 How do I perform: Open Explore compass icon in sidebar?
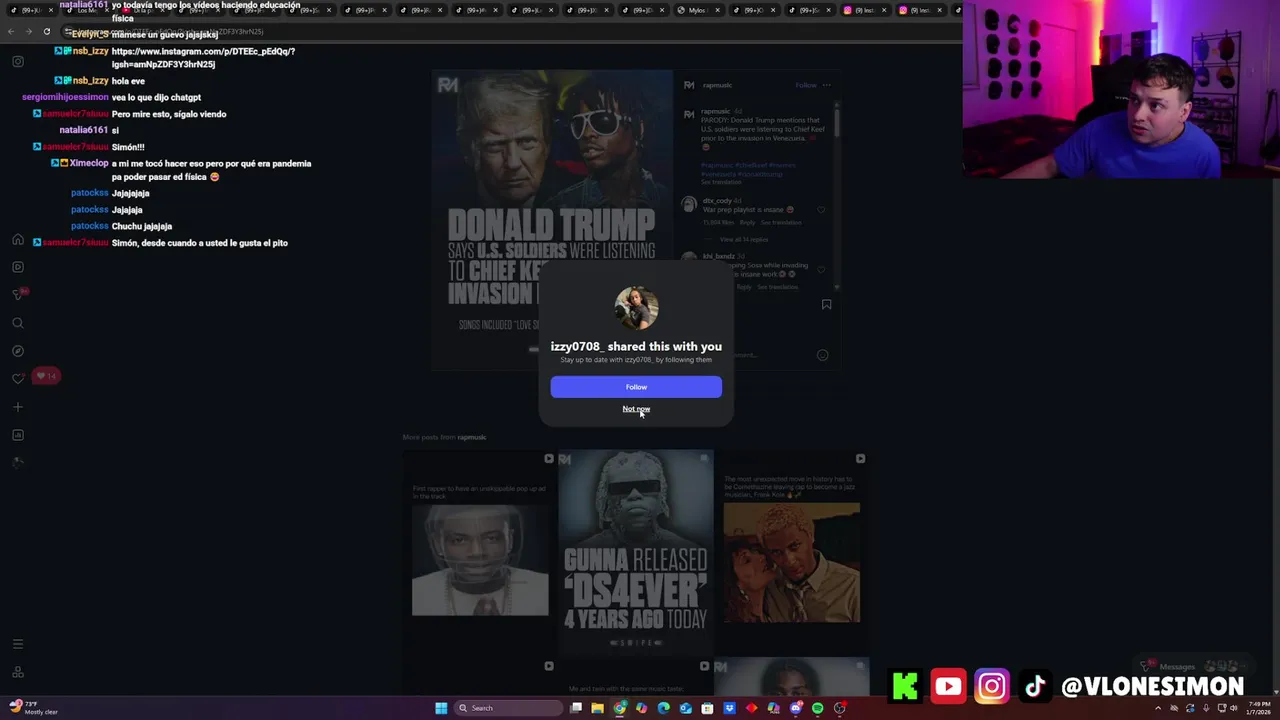coord(18,351)
